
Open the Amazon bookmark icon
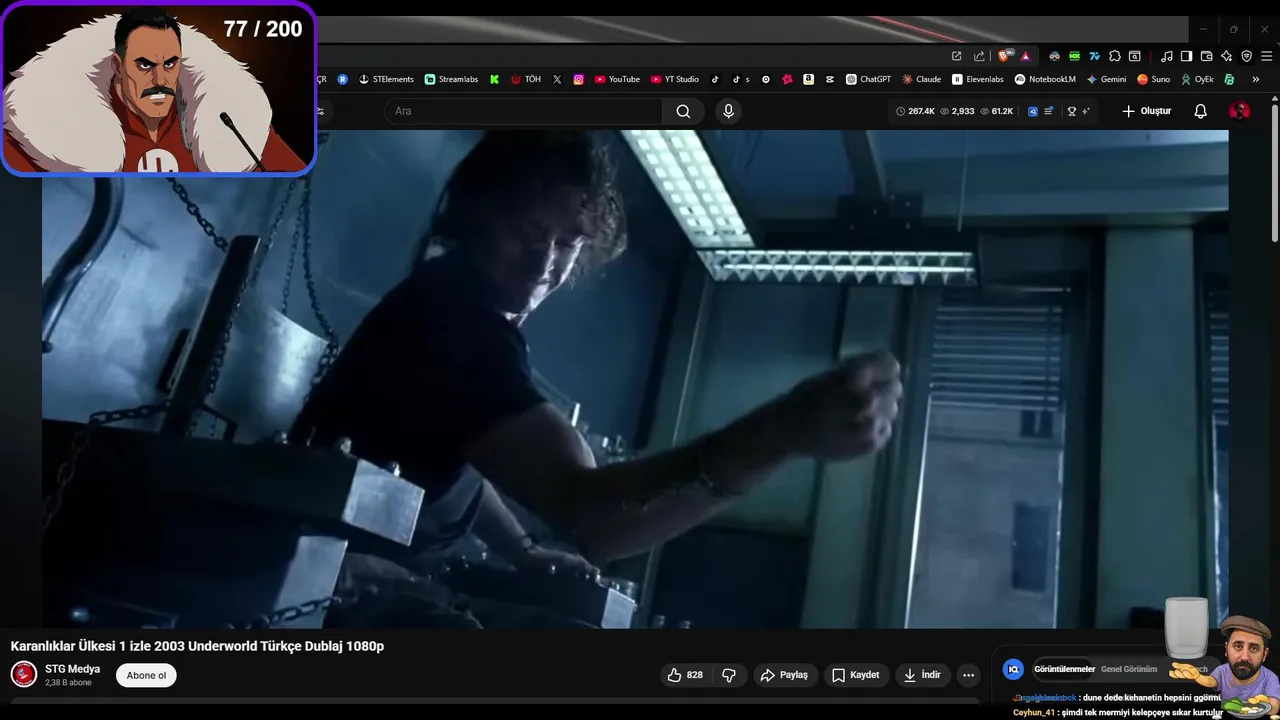point(808,79)
